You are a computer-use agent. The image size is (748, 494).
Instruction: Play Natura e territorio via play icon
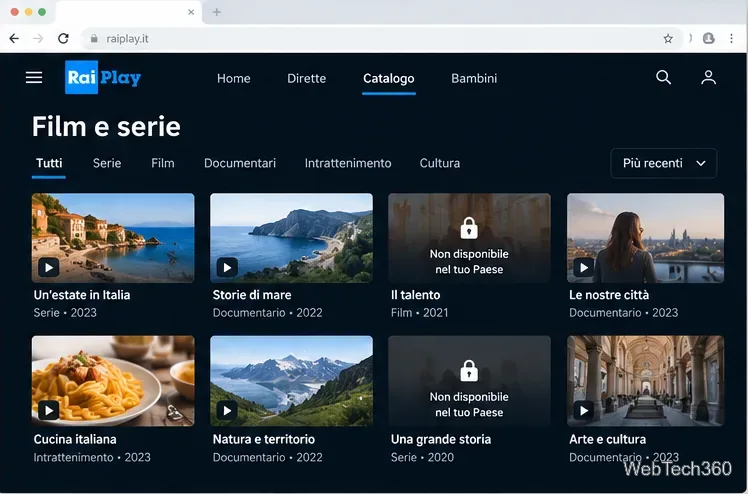[x=227, y=410]
